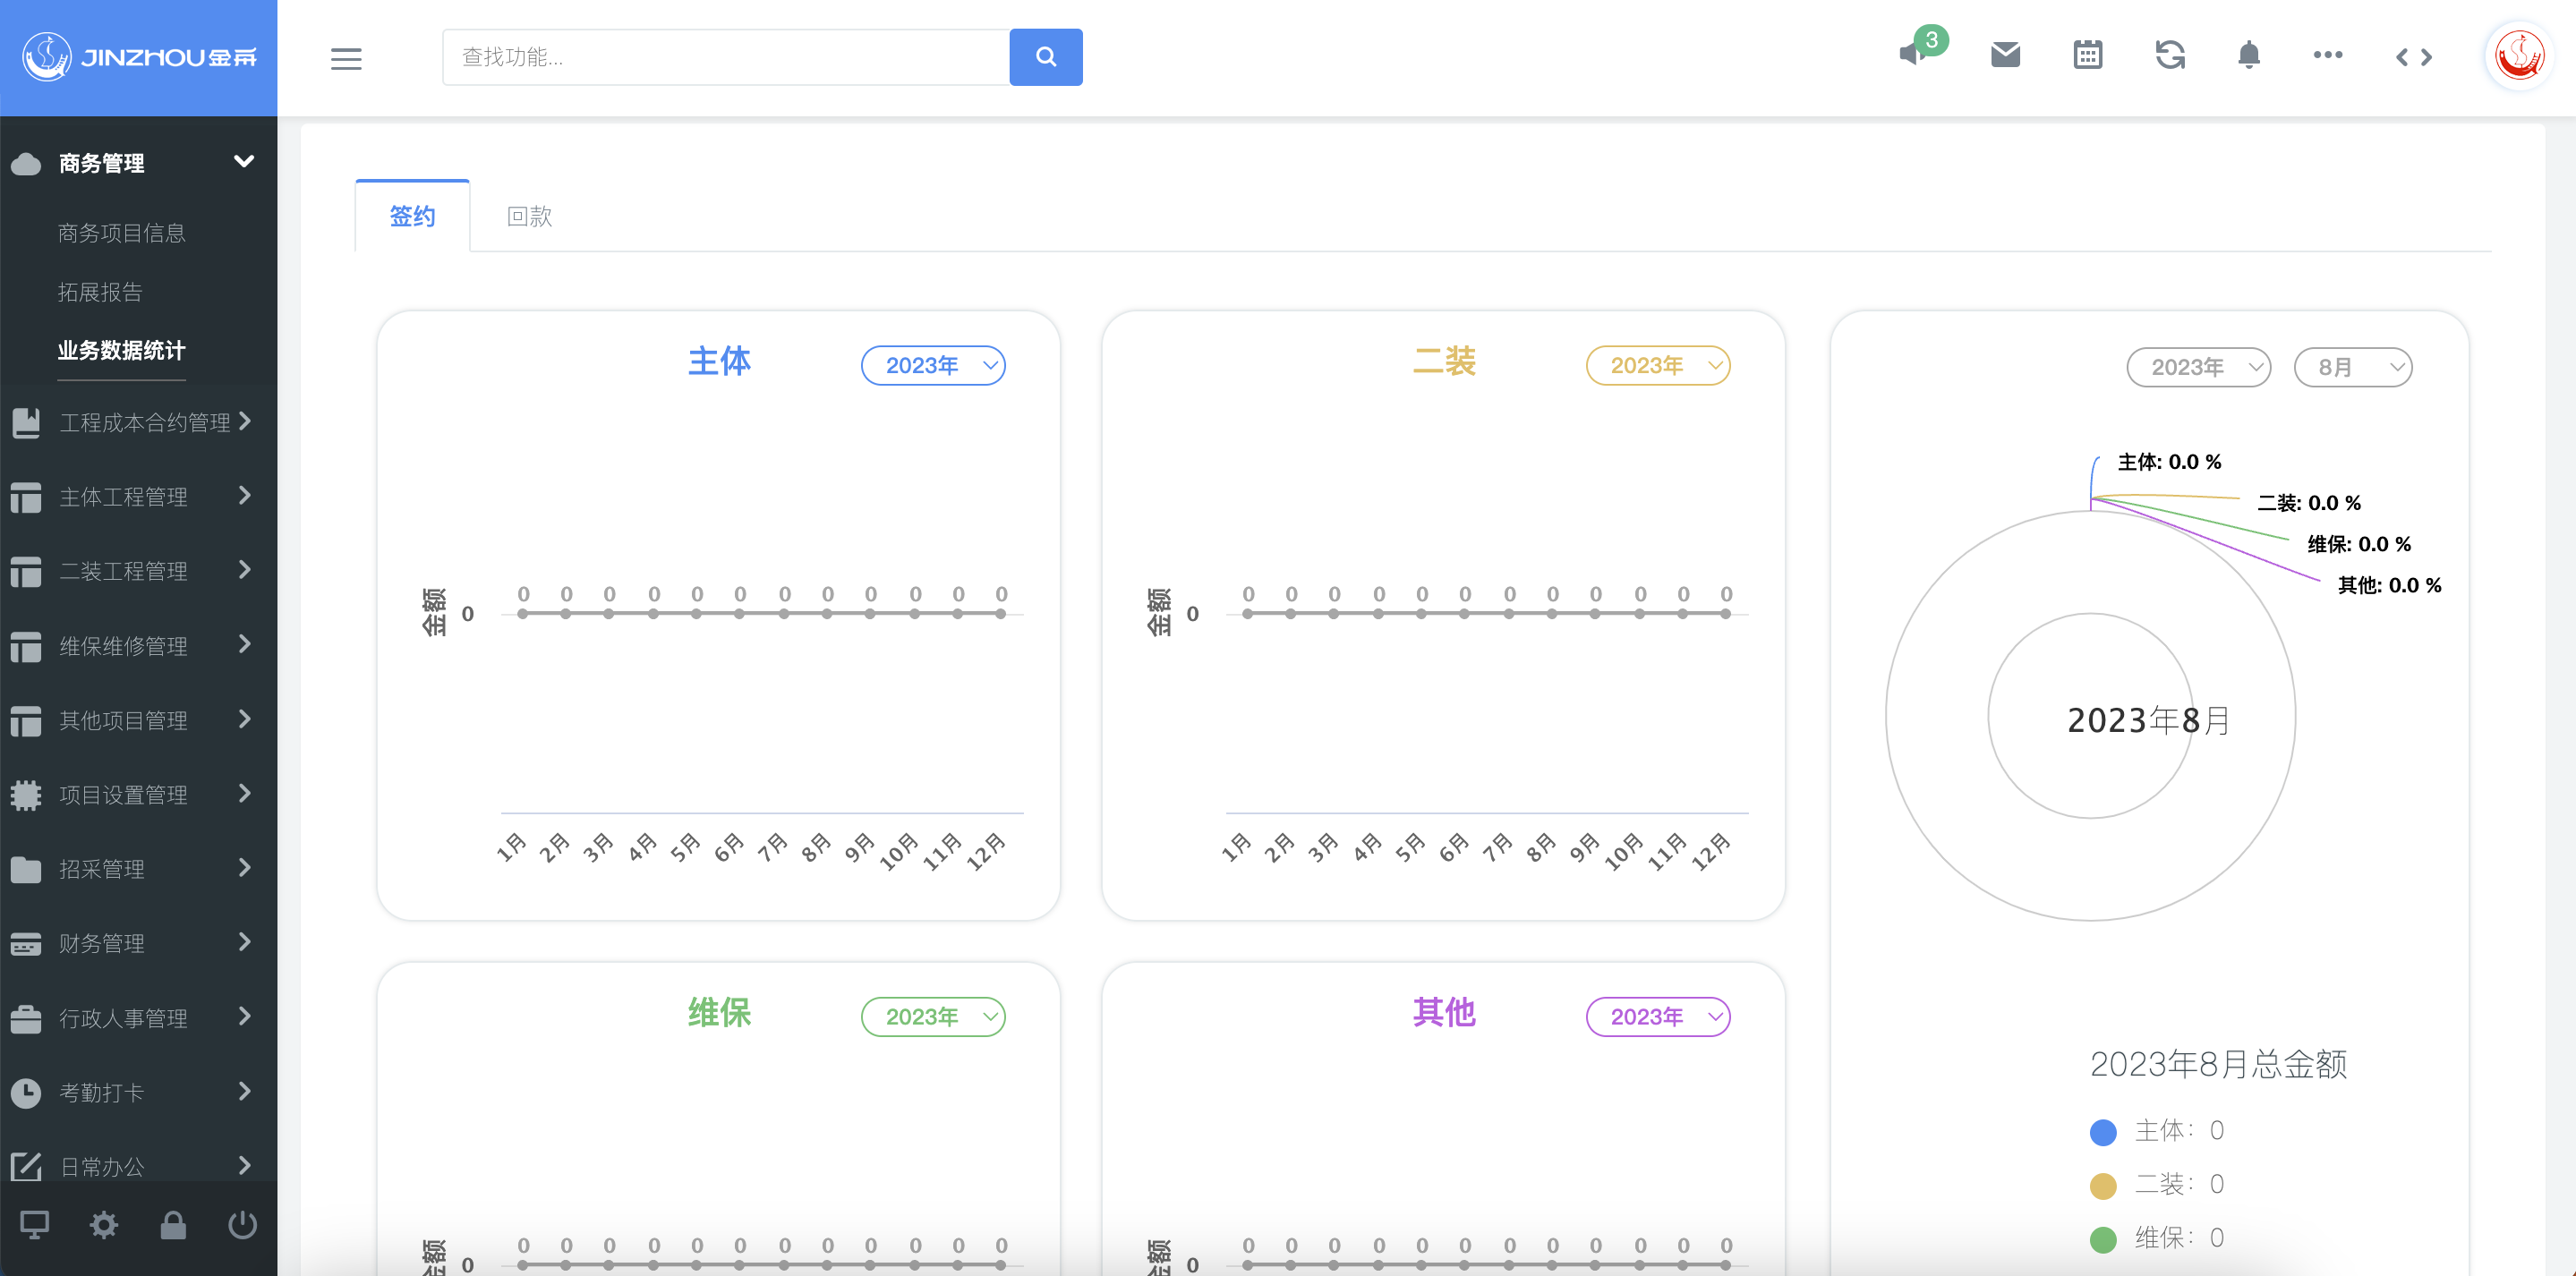Viewport: 2576px width, 1276px height.
Task: Click the 查找功能 search input field
Action: point(725,57)
